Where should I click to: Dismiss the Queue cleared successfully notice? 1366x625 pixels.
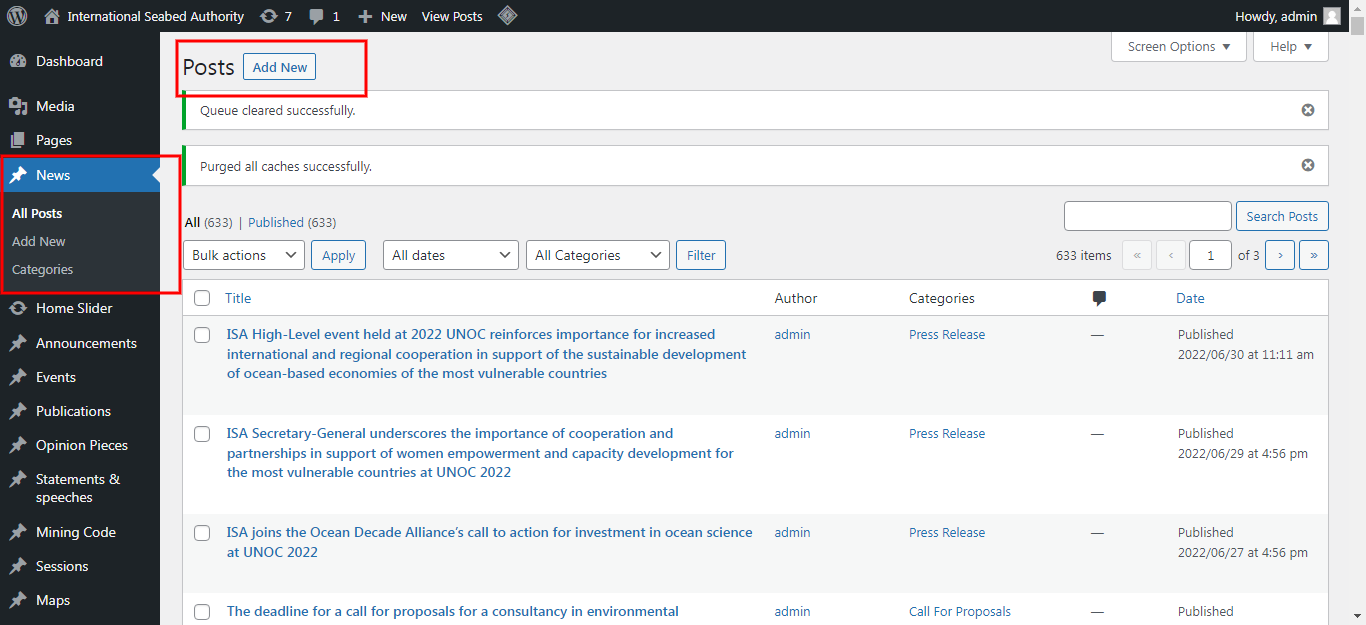click(x=1308, y=110)
